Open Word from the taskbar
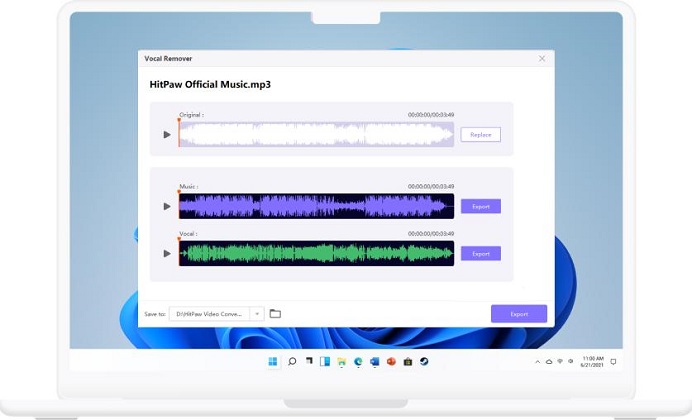This screenshot has height=420, width=692. [x=375, y=362]
